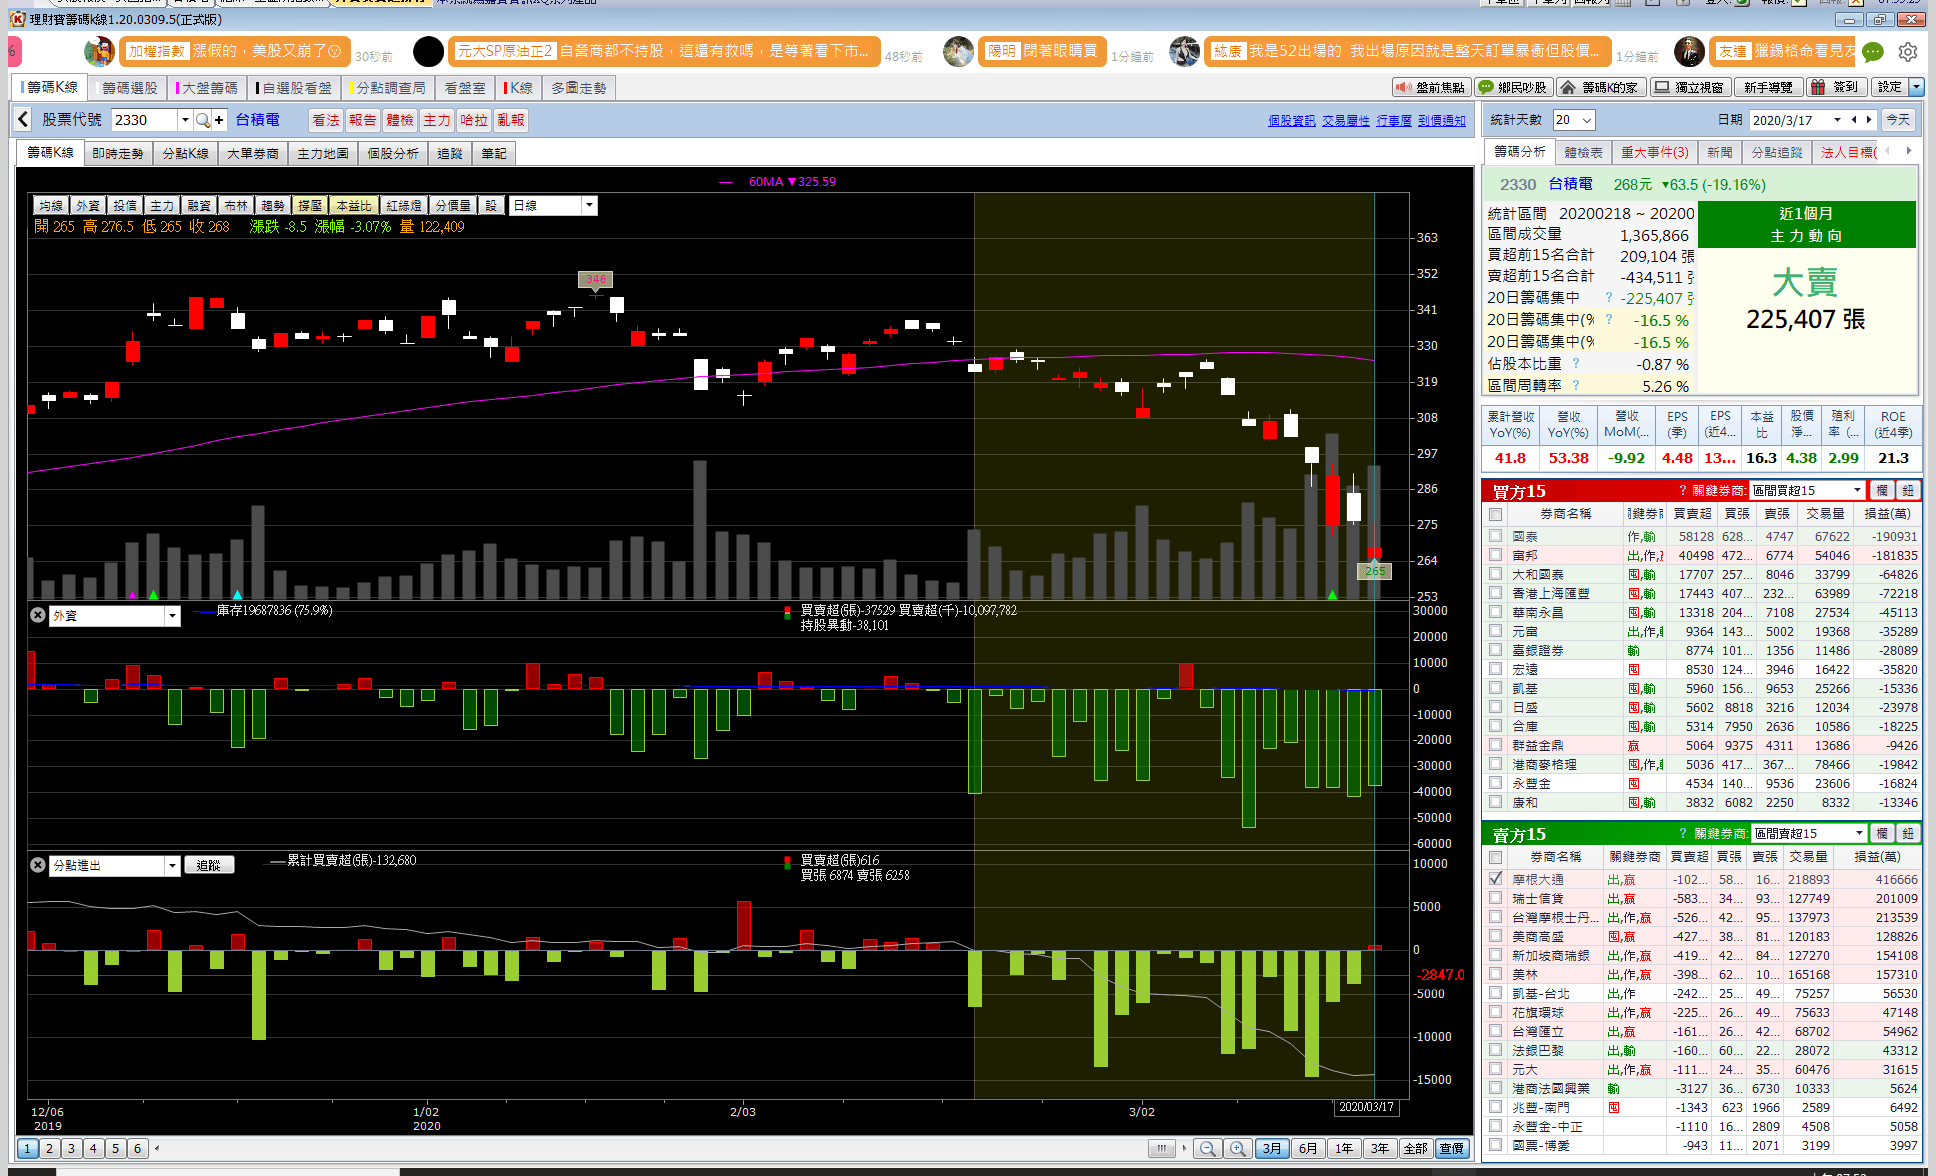Check the checkbox for 花旗環球
The image size is (1936, 1176).
pyautogui.click(x=1496, y=1012)
